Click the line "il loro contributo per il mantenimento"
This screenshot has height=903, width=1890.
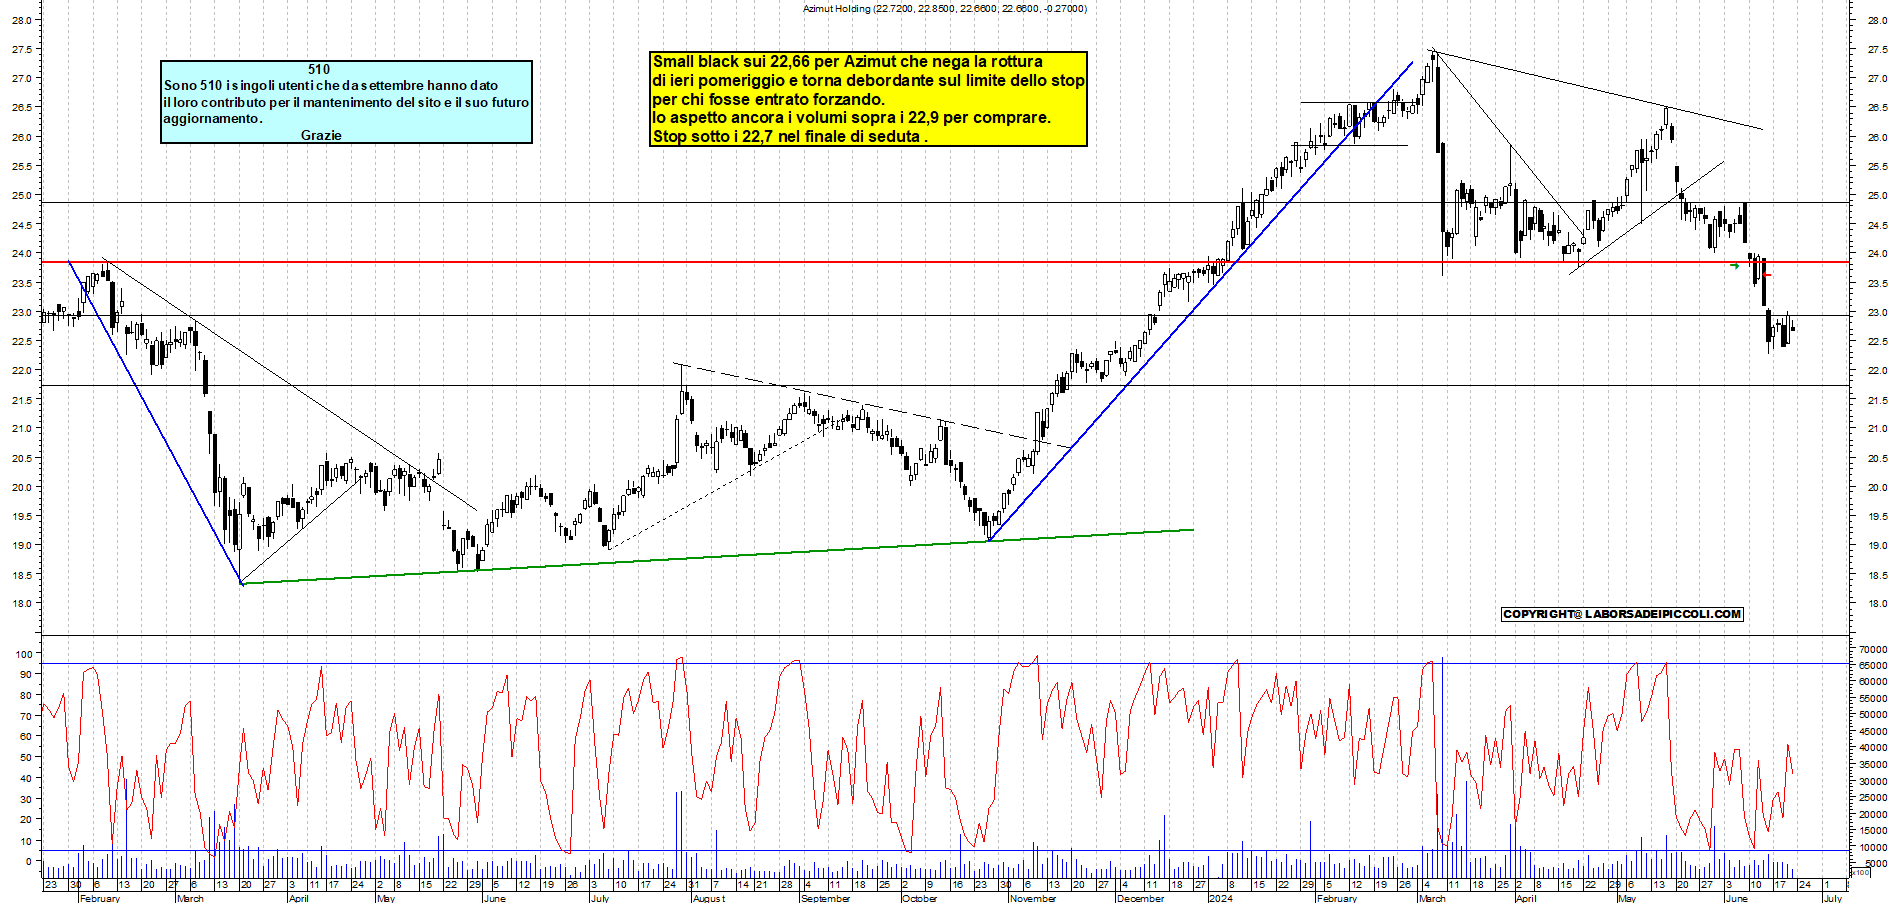[346, 102]
